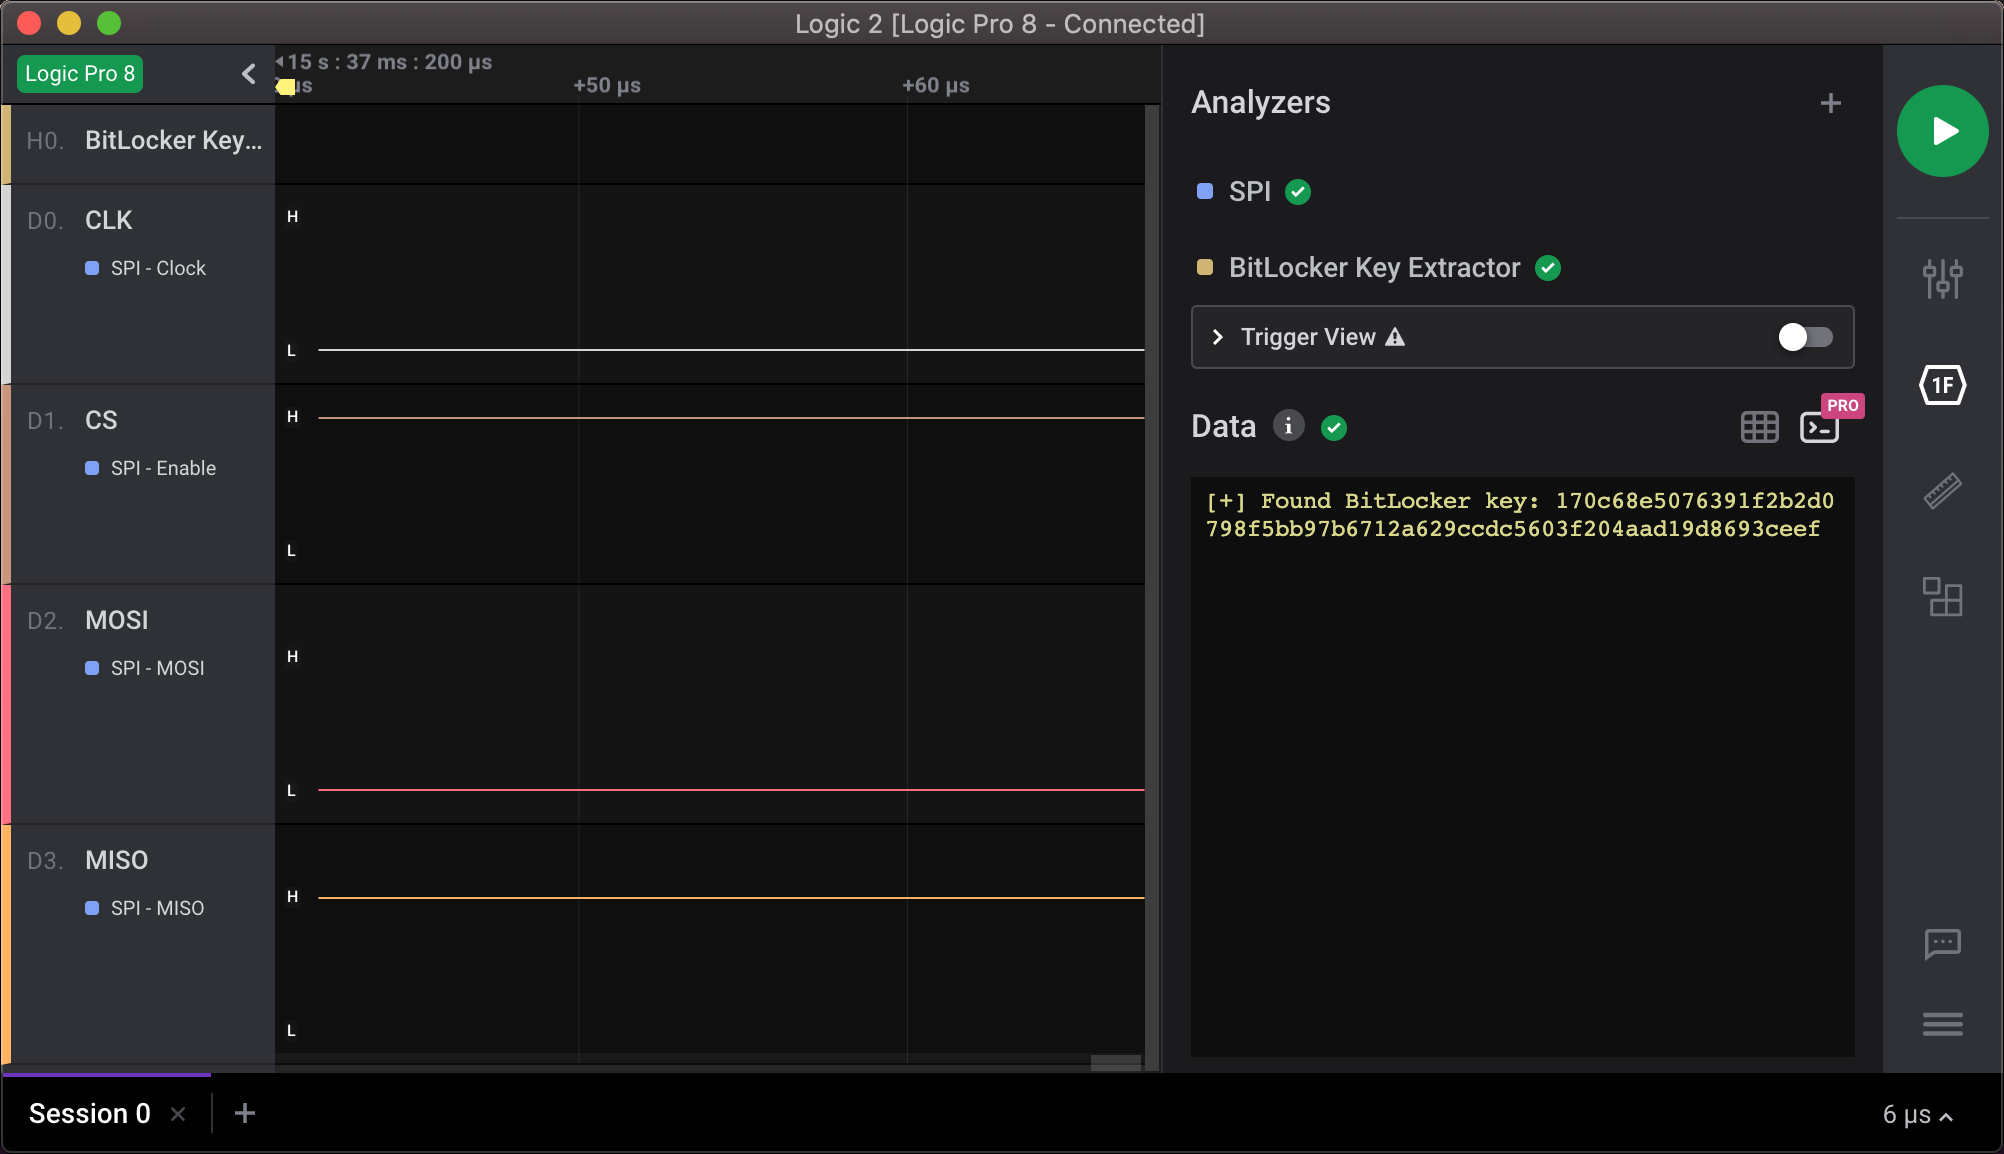
Task: Toggle the Trigger View switch
Action: [1803, 335]
